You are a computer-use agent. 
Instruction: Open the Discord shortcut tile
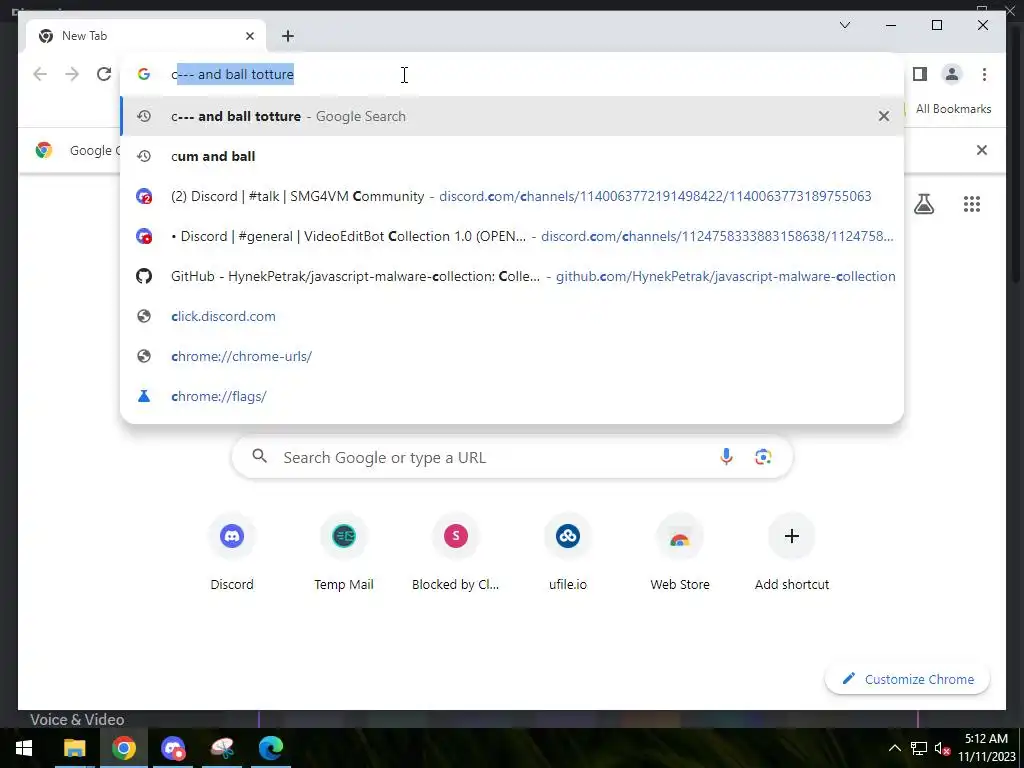pyautogui.click(x=232, y=554)
